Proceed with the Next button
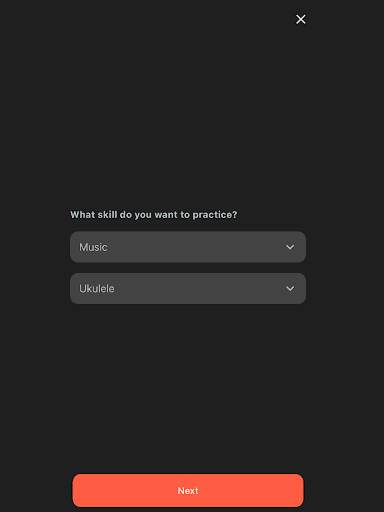 (x=188, y=490)
